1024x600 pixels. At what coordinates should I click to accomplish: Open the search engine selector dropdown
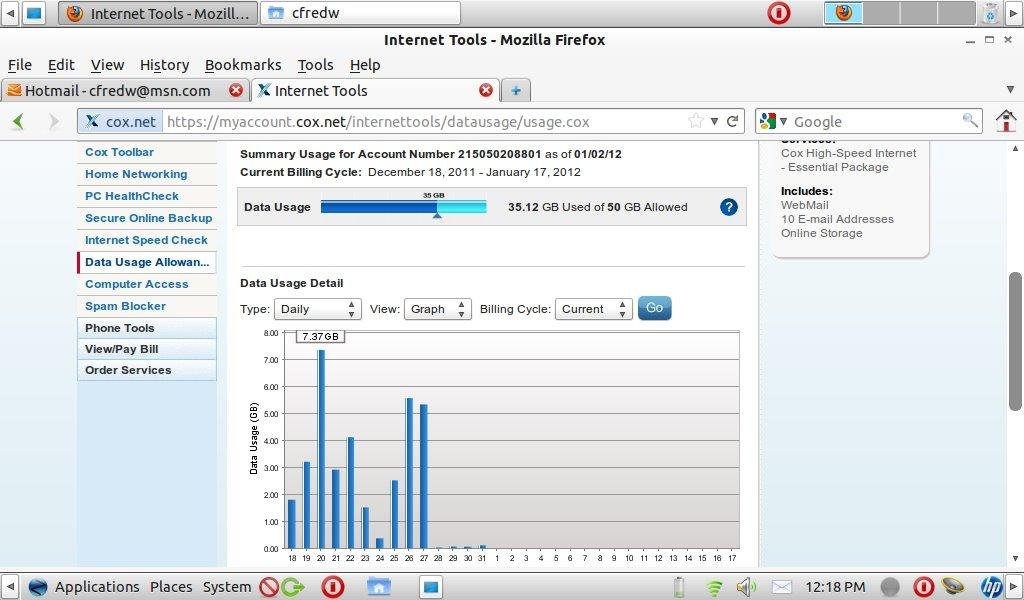tap(774, 121)
